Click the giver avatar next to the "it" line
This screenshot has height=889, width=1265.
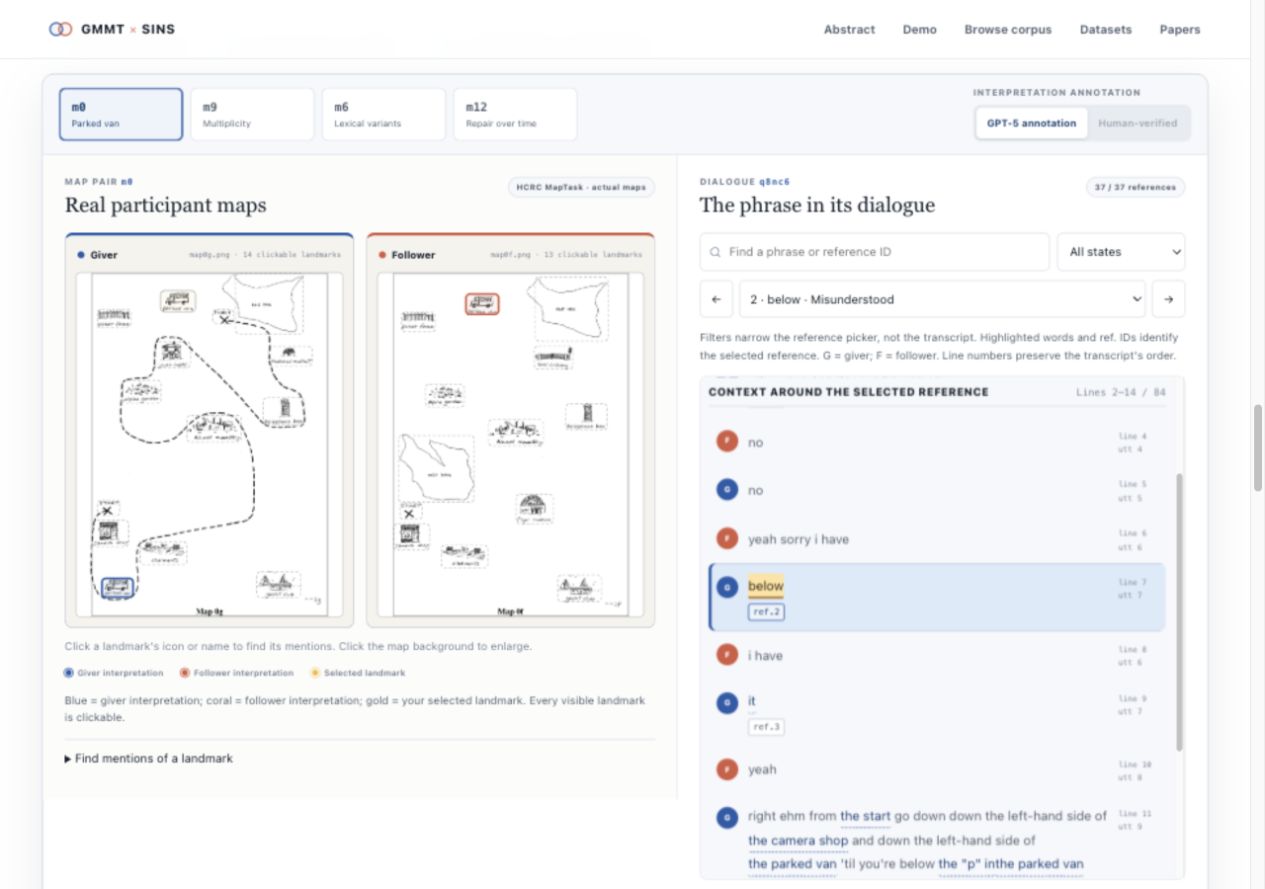pyautogui.click(x=728, y=702)
